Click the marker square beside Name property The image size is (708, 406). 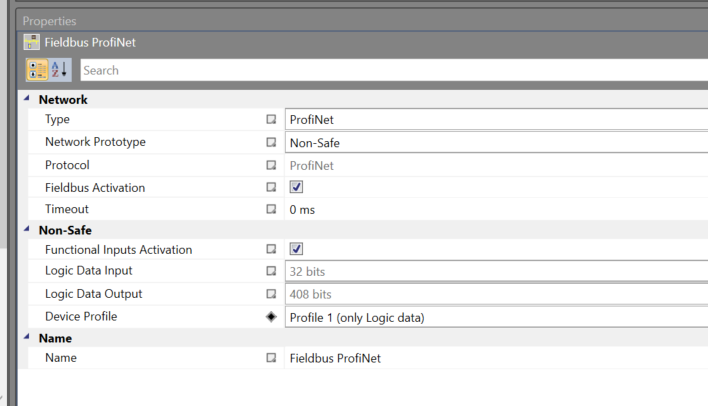point(271,358)
